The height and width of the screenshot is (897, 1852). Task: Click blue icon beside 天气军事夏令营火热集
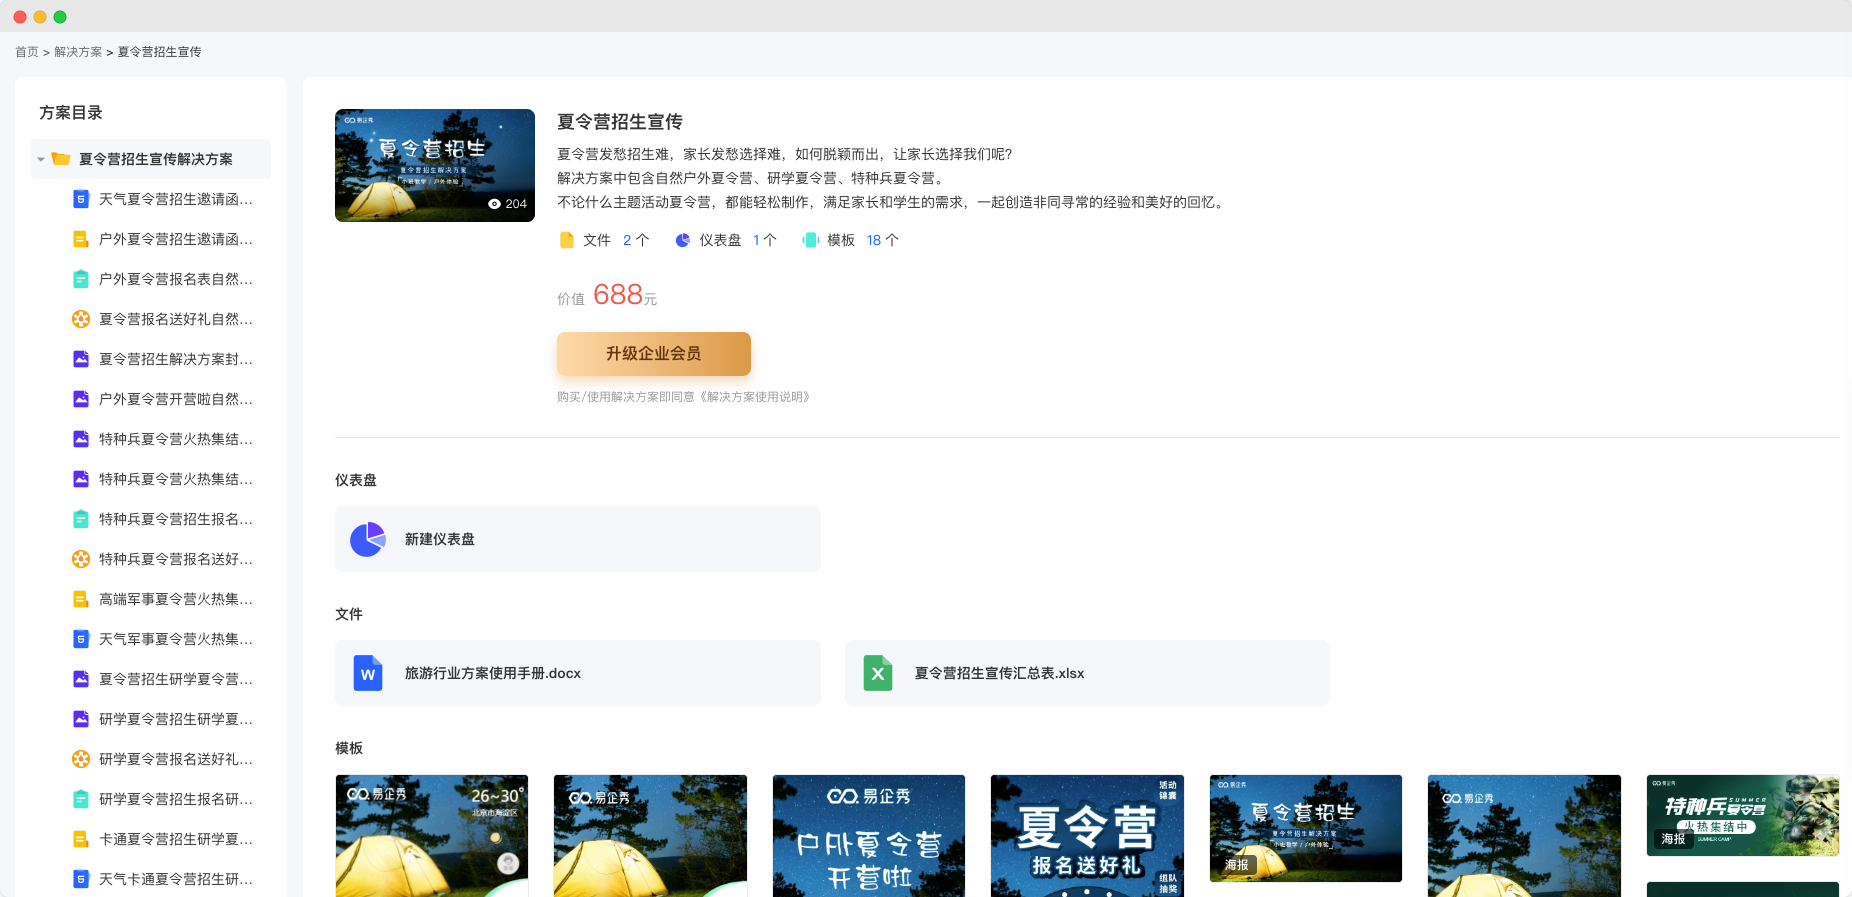pyautogui.click(x=81, y=639)
